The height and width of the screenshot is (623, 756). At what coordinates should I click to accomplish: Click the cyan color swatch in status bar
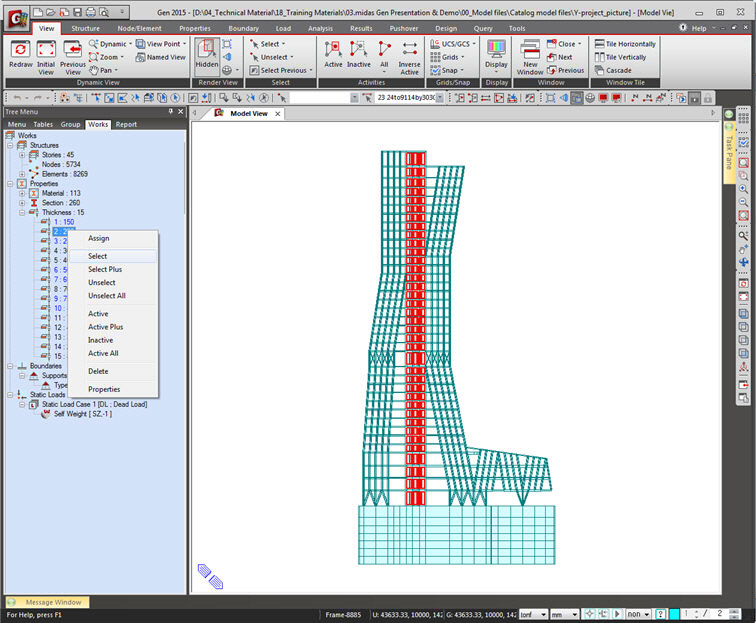pos(674,613)
